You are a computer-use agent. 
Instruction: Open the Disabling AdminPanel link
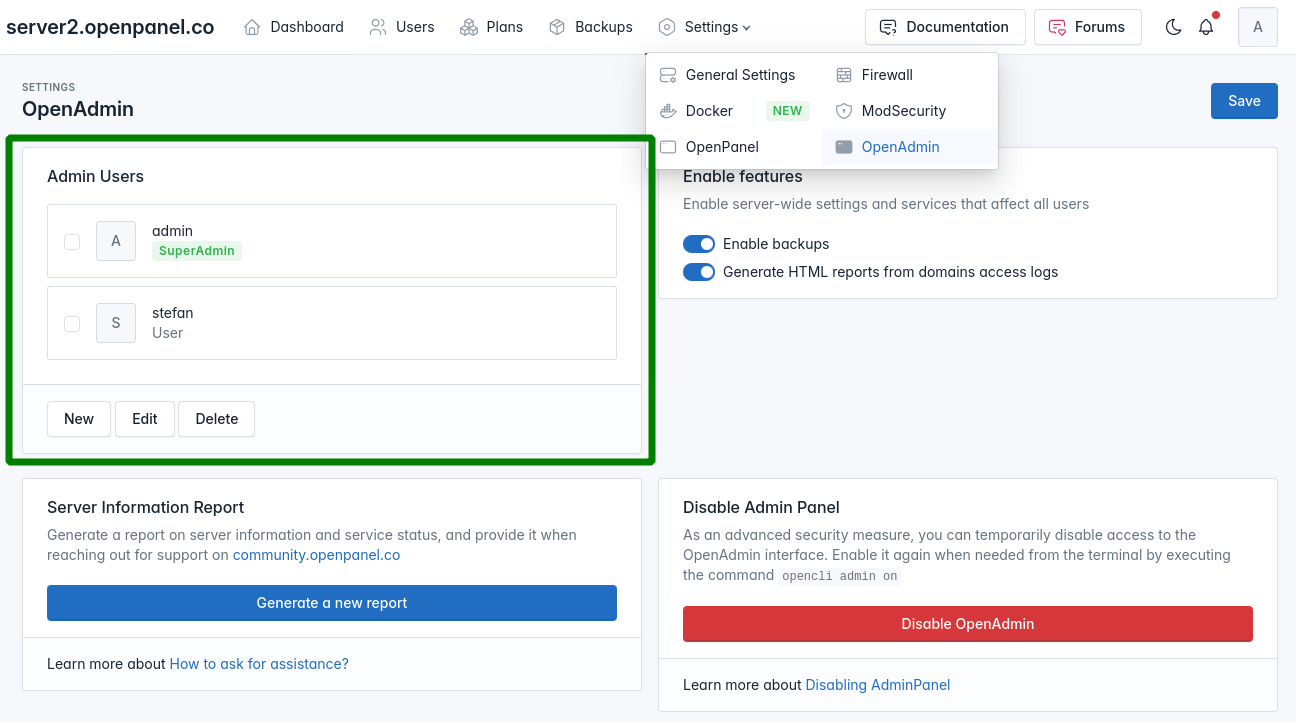pos(877,685)
